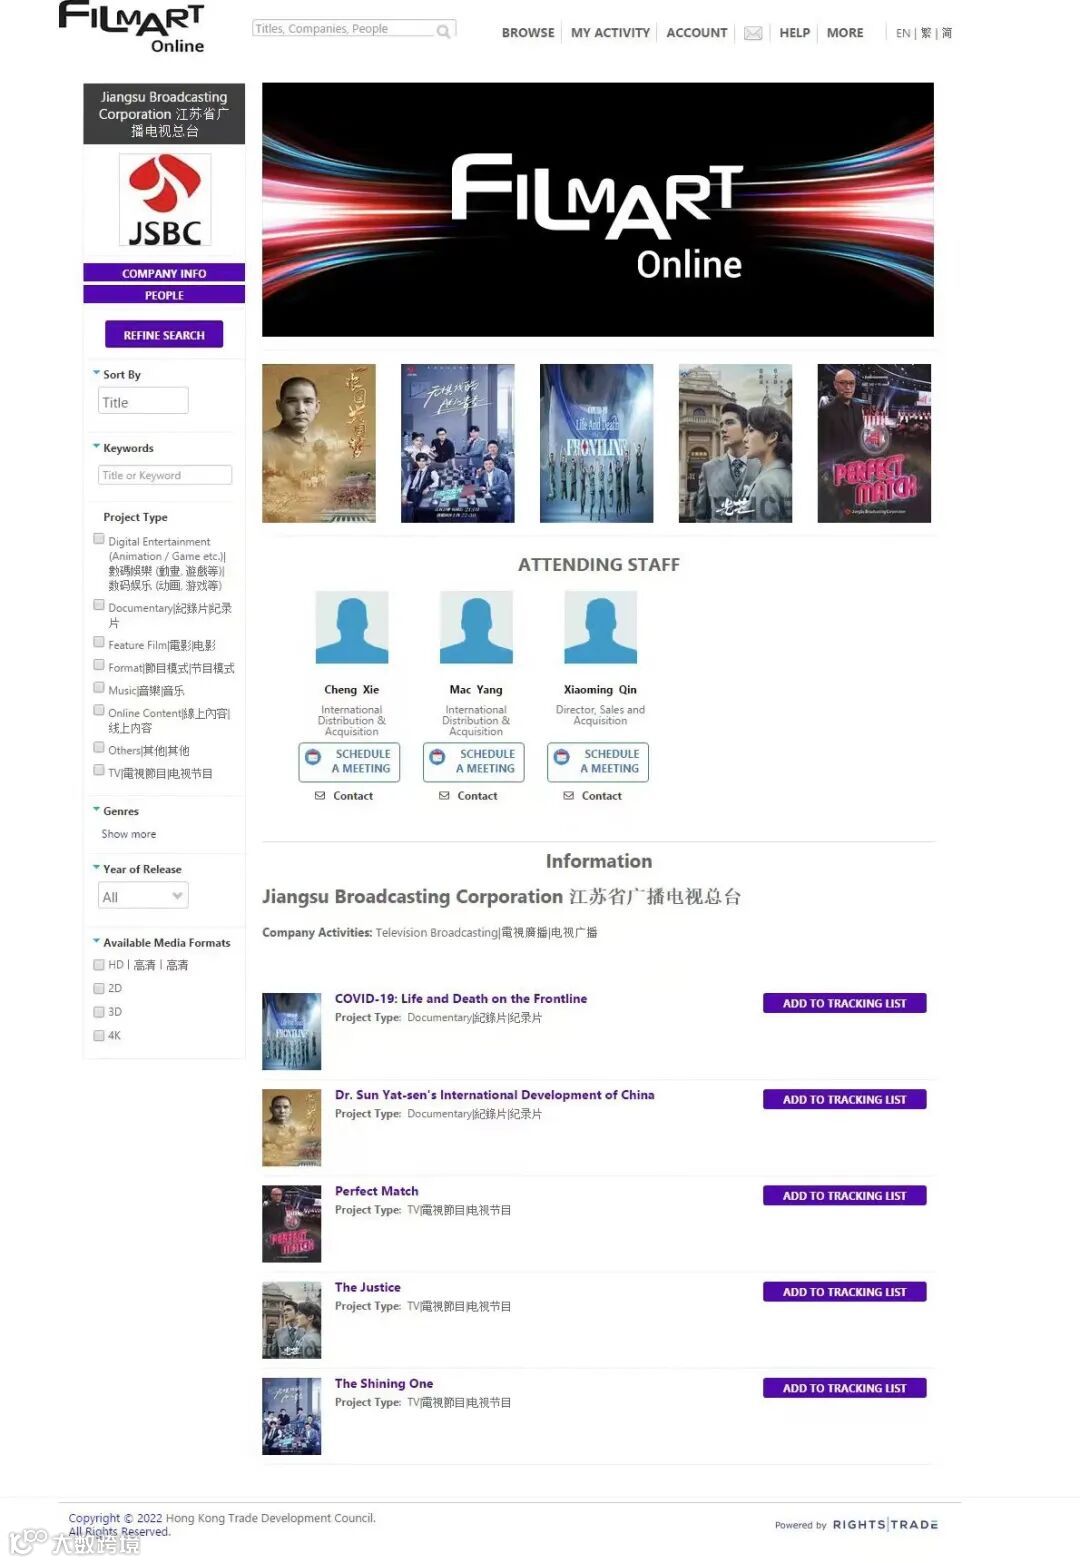Image resolution: width=1080 pixels, height=1563 pixels.
Task: Open the MY ACTIVITY menu
Action: pyautogui.click(x=610, y=33)
